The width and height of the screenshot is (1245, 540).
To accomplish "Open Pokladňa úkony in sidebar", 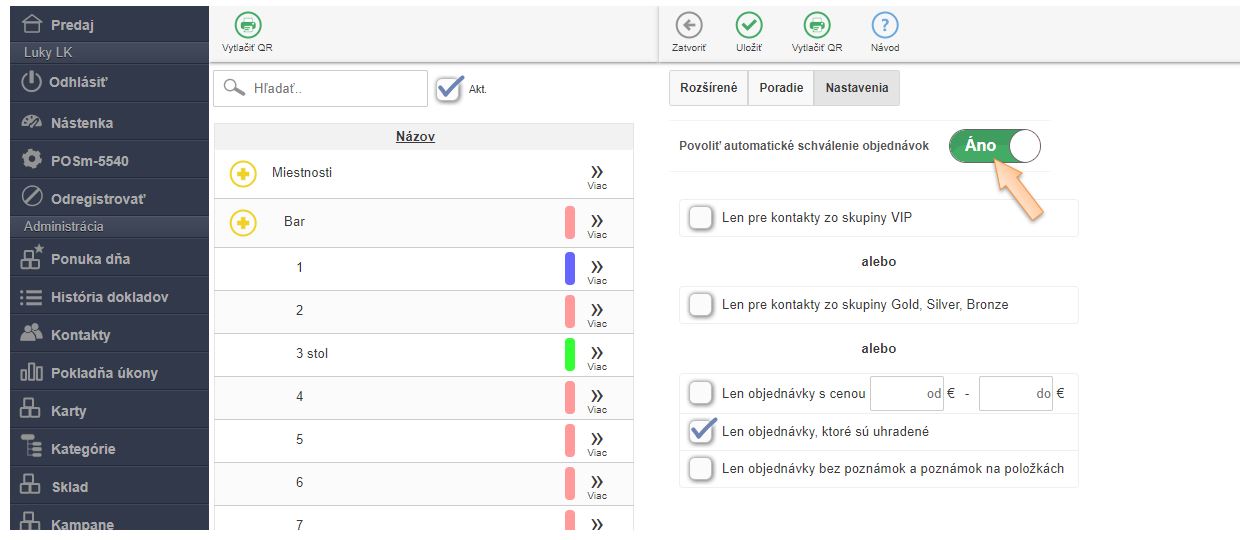I will [104, 373].
